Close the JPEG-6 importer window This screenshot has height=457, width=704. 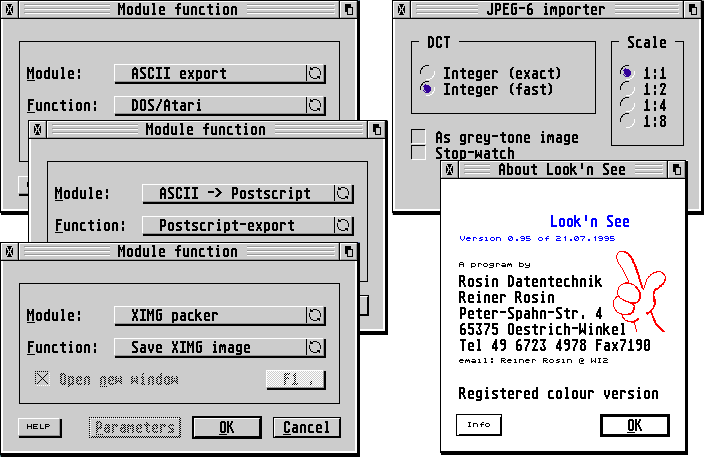click(x=402, y=9)
